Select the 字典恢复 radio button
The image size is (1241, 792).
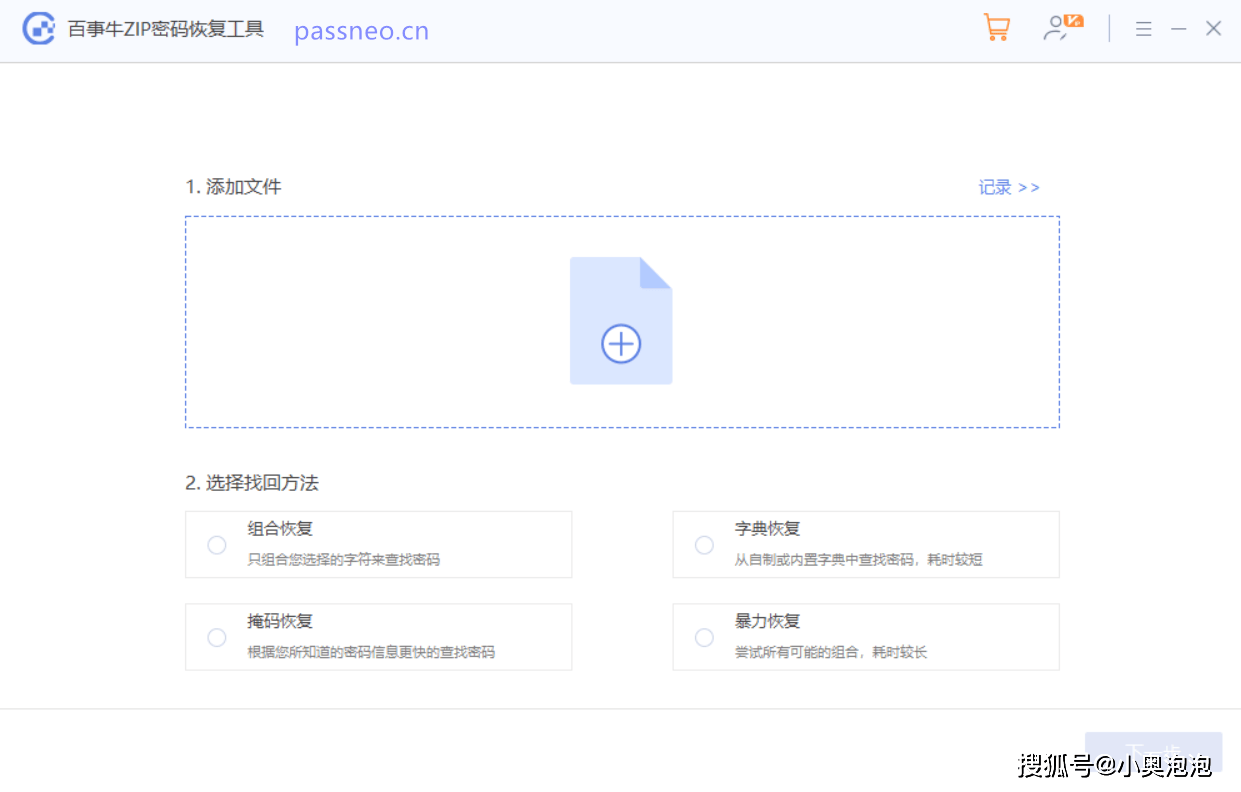704,545
